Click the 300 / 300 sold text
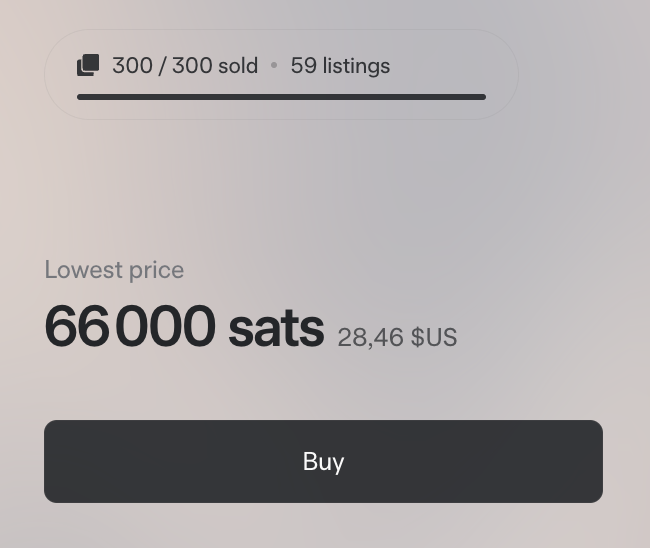 (x=185, y=65)
